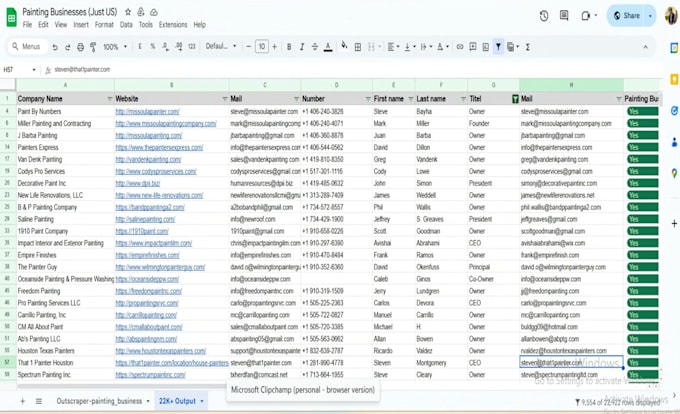The image size is (680, 414).
Task: Open the Insert menu
Action: [81, 25]
